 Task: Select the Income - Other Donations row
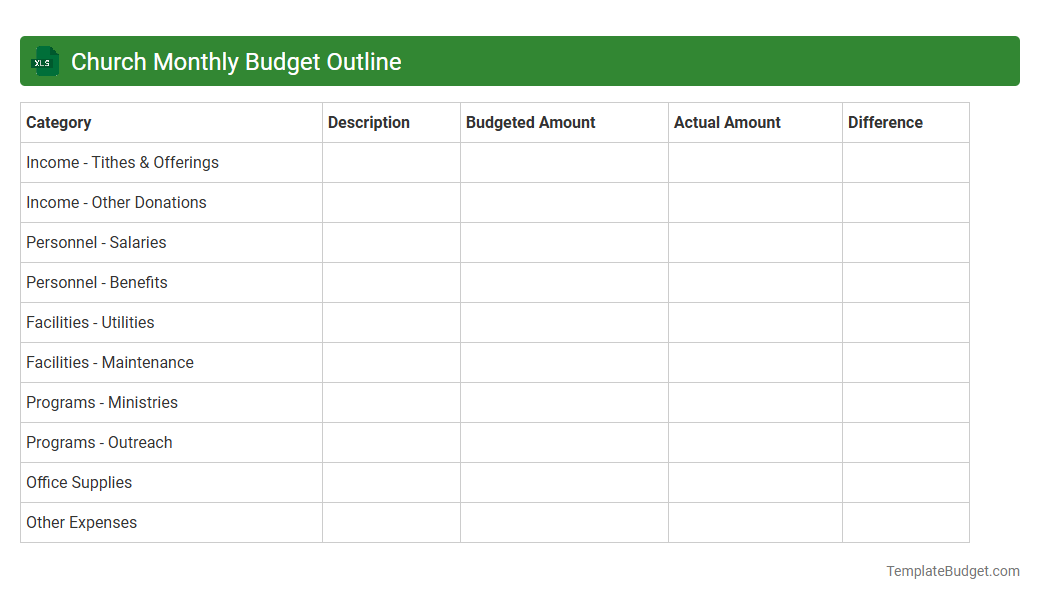pos(116,202)
